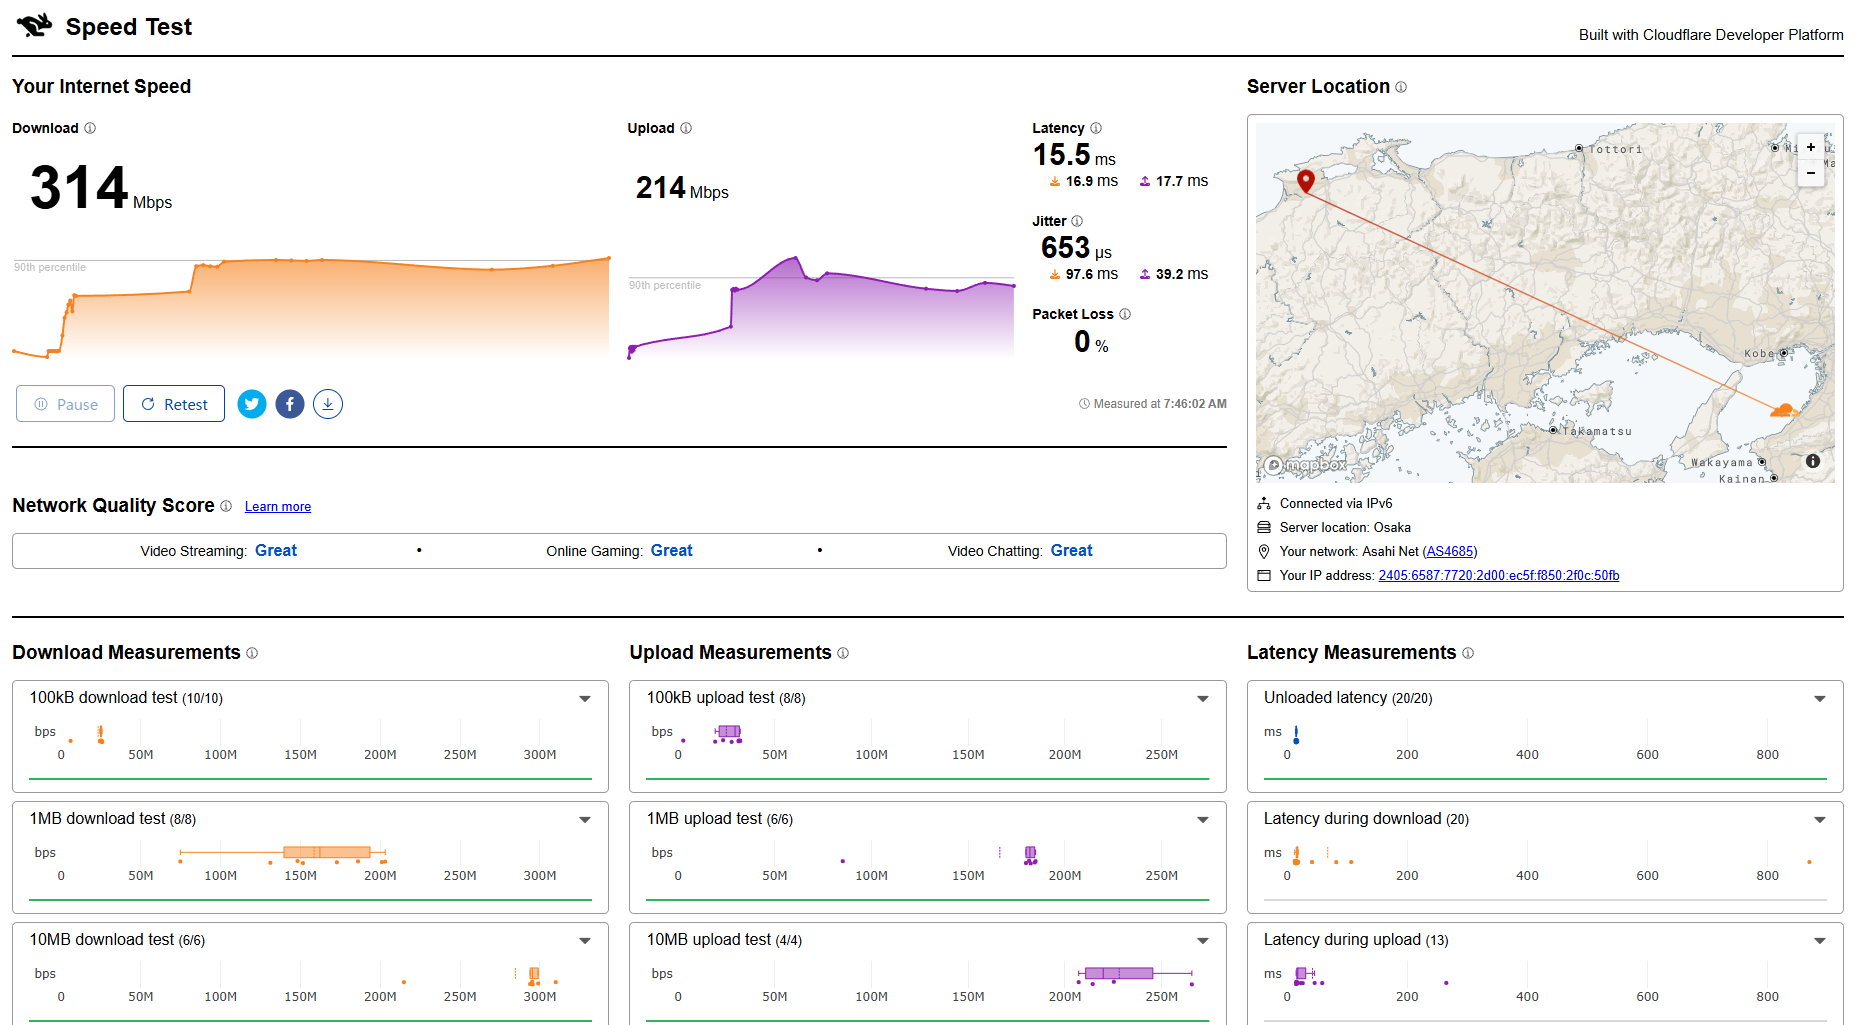
Task: Click the Retest button
Action: (x=174, y=404)
